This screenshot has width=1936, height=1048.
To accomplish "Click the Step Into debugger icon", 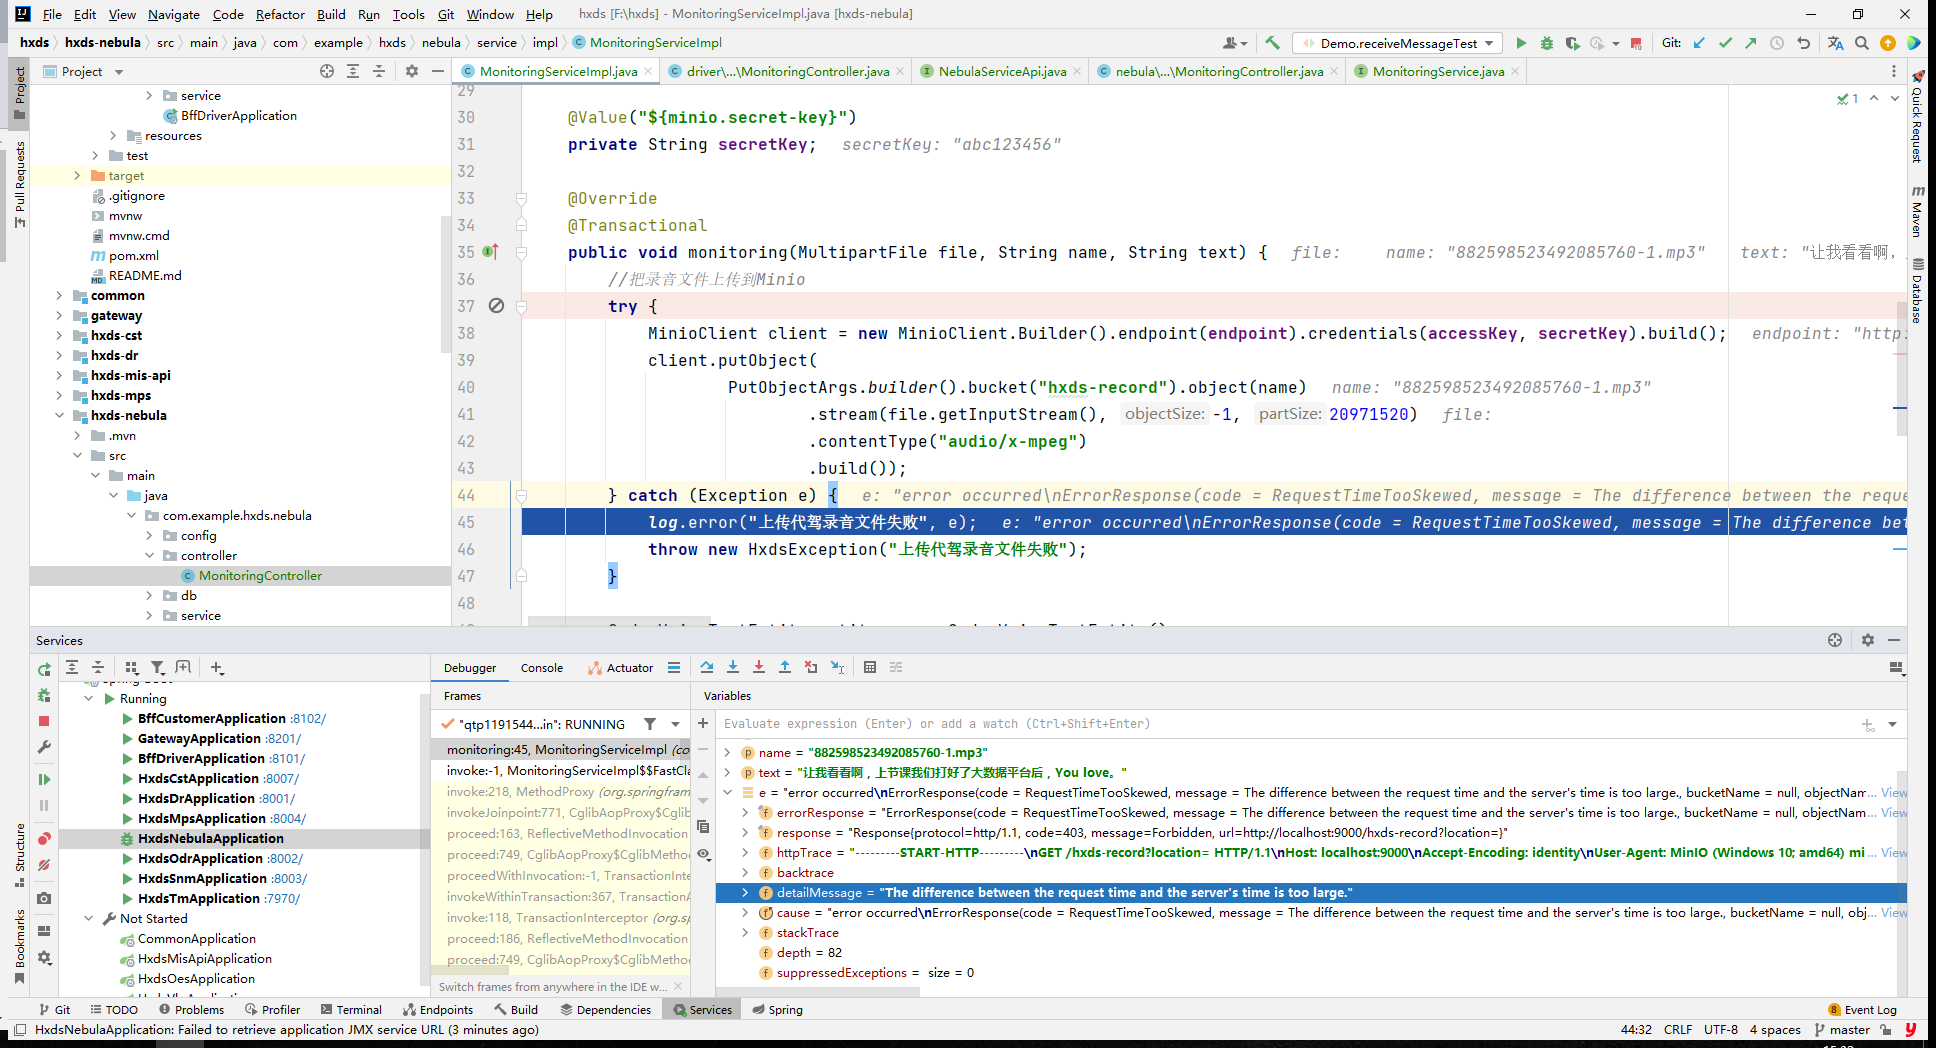I will point(733,667).
